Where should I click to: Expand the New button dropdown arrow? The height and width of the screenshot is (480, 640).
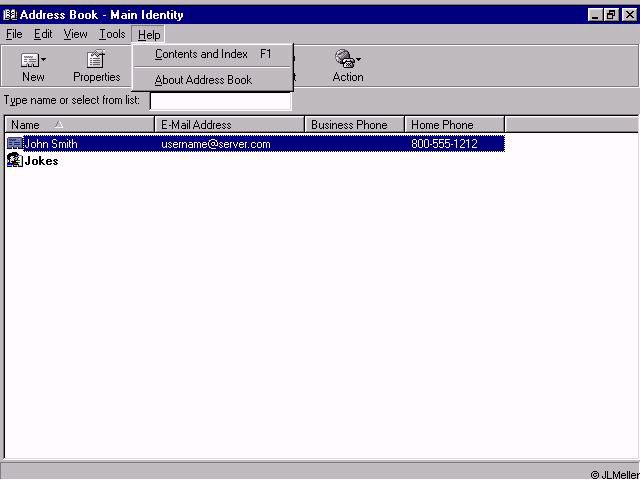[x=44, y=60]
